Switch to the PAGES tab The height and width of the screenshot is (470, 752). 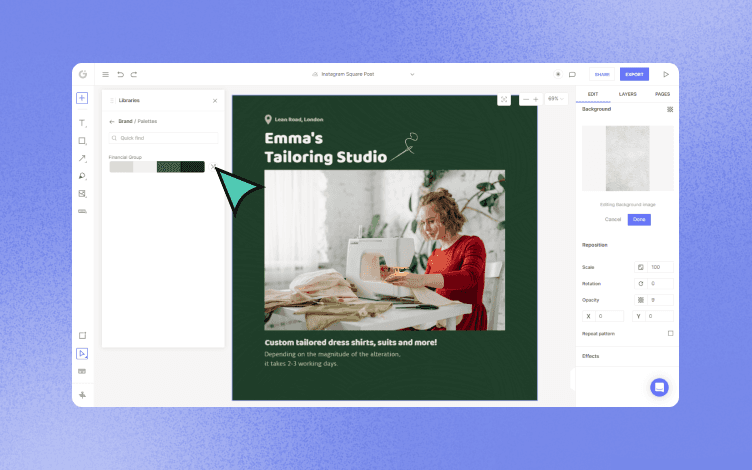[x=662, y=94]
